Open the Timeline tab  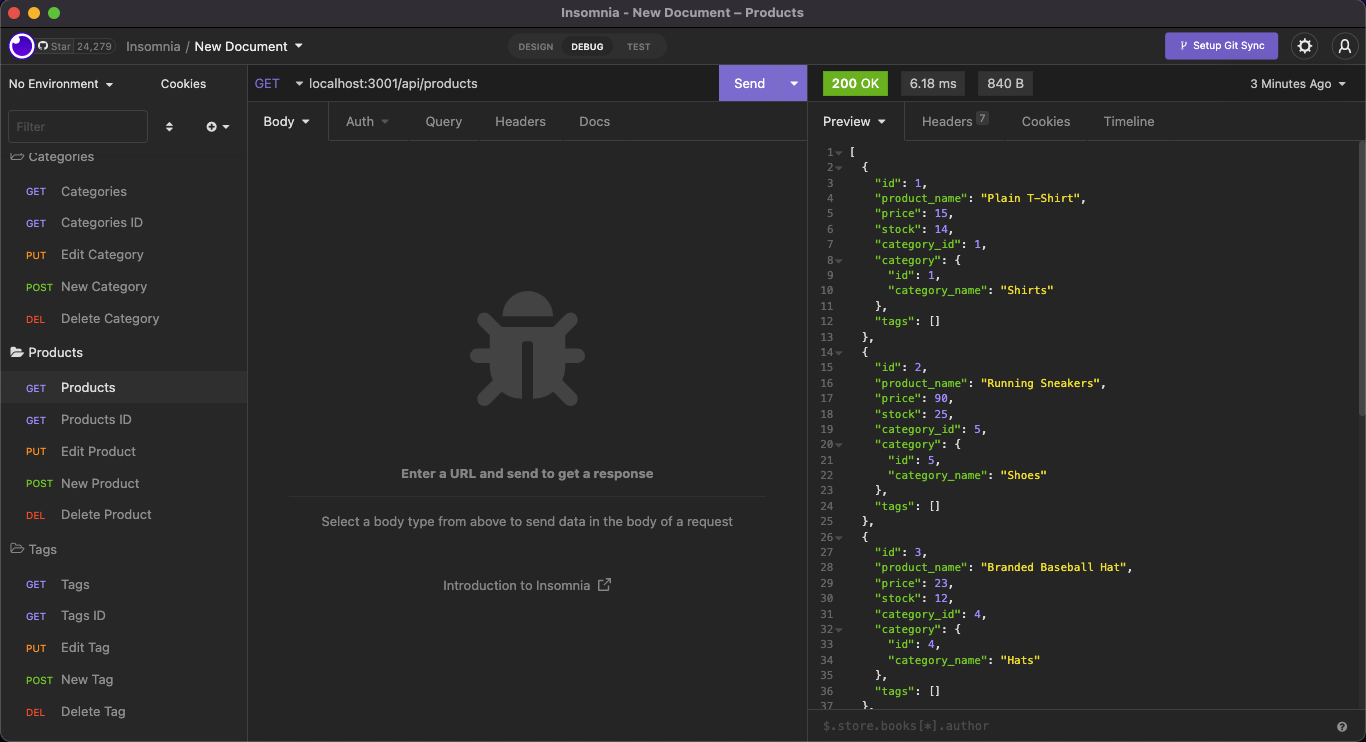click(x=1129, y=121)
